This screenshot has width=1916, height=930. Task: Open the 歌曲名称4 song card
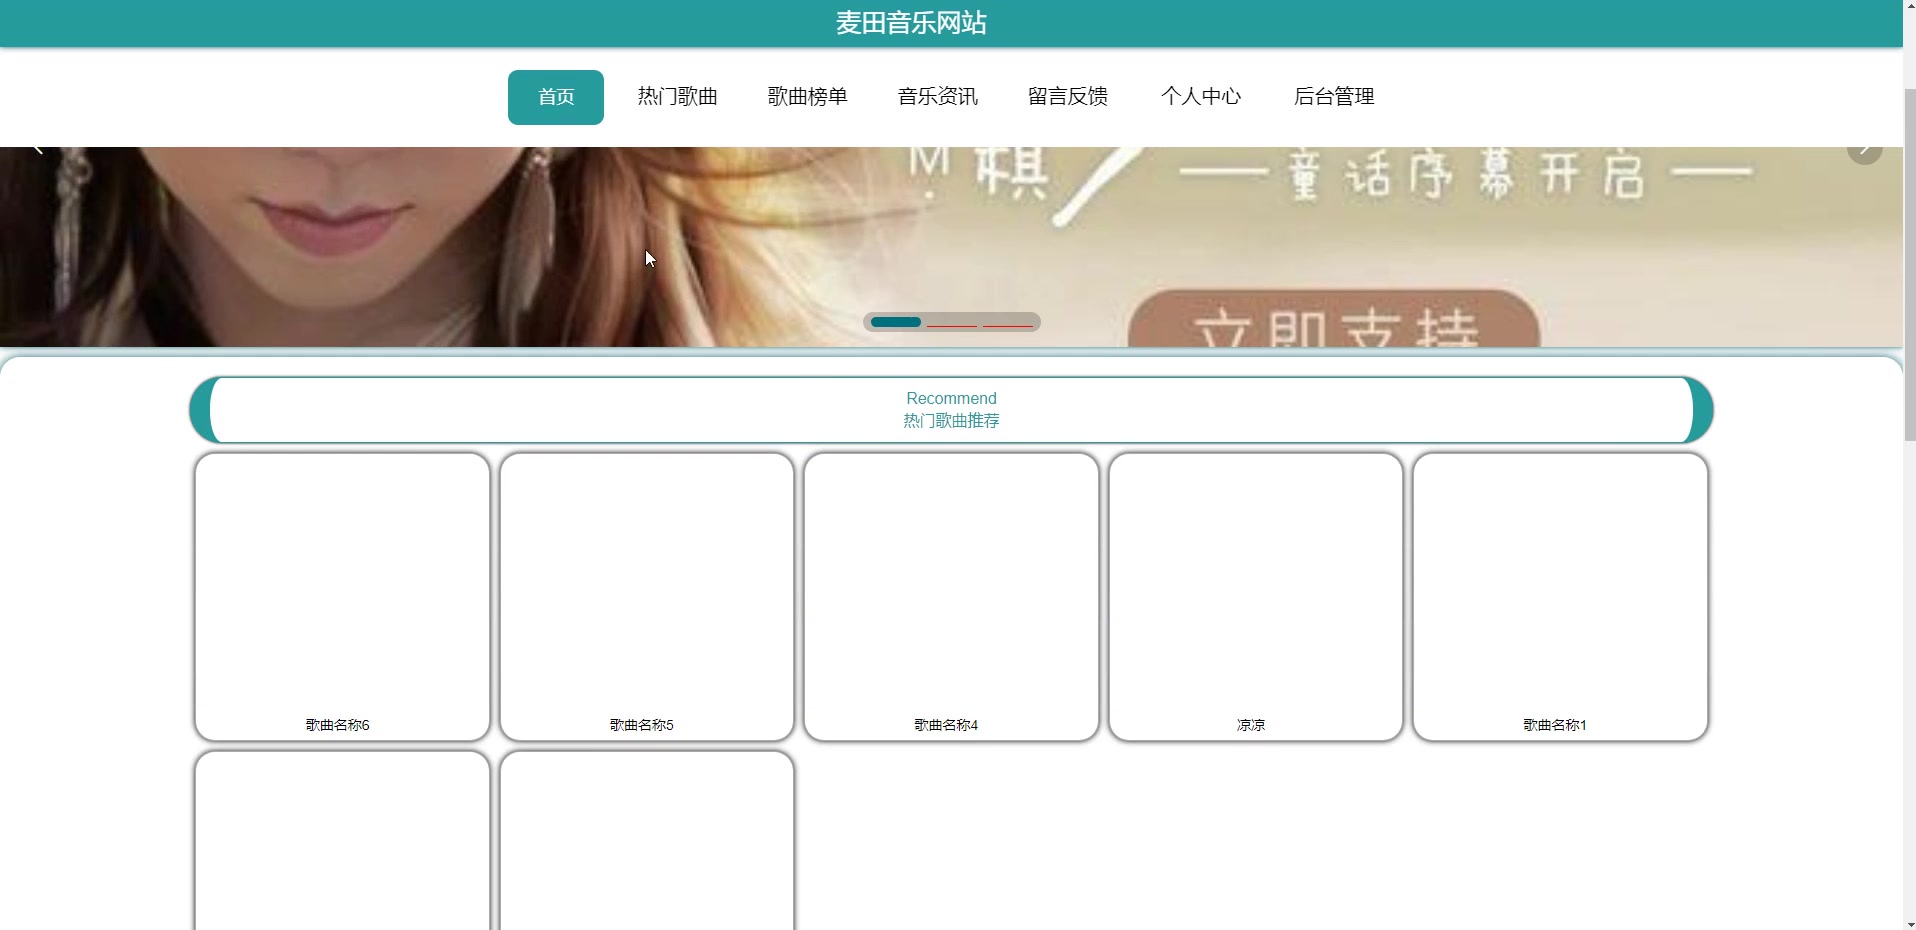tap(951, 597)
